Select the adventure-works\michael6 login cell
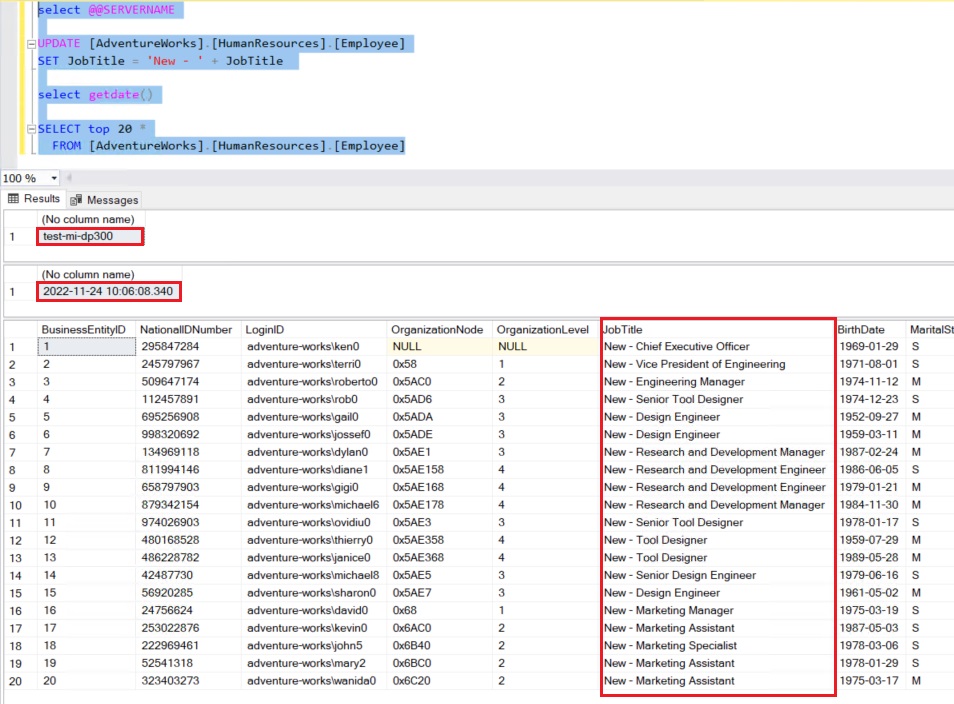The height and width of the screenshot is (704, 954). [x=313, y=505]
